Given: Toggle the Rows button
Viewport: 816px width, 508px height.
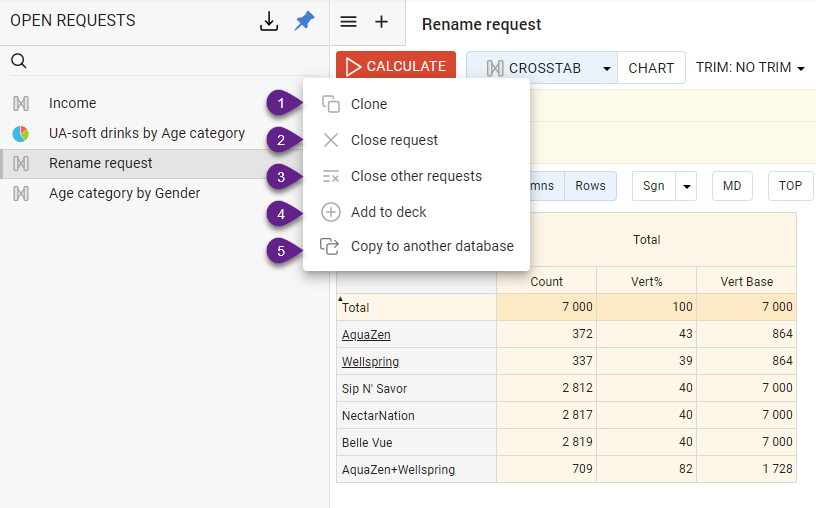Looking at the screenshot, I should click(x=590, y=186).
